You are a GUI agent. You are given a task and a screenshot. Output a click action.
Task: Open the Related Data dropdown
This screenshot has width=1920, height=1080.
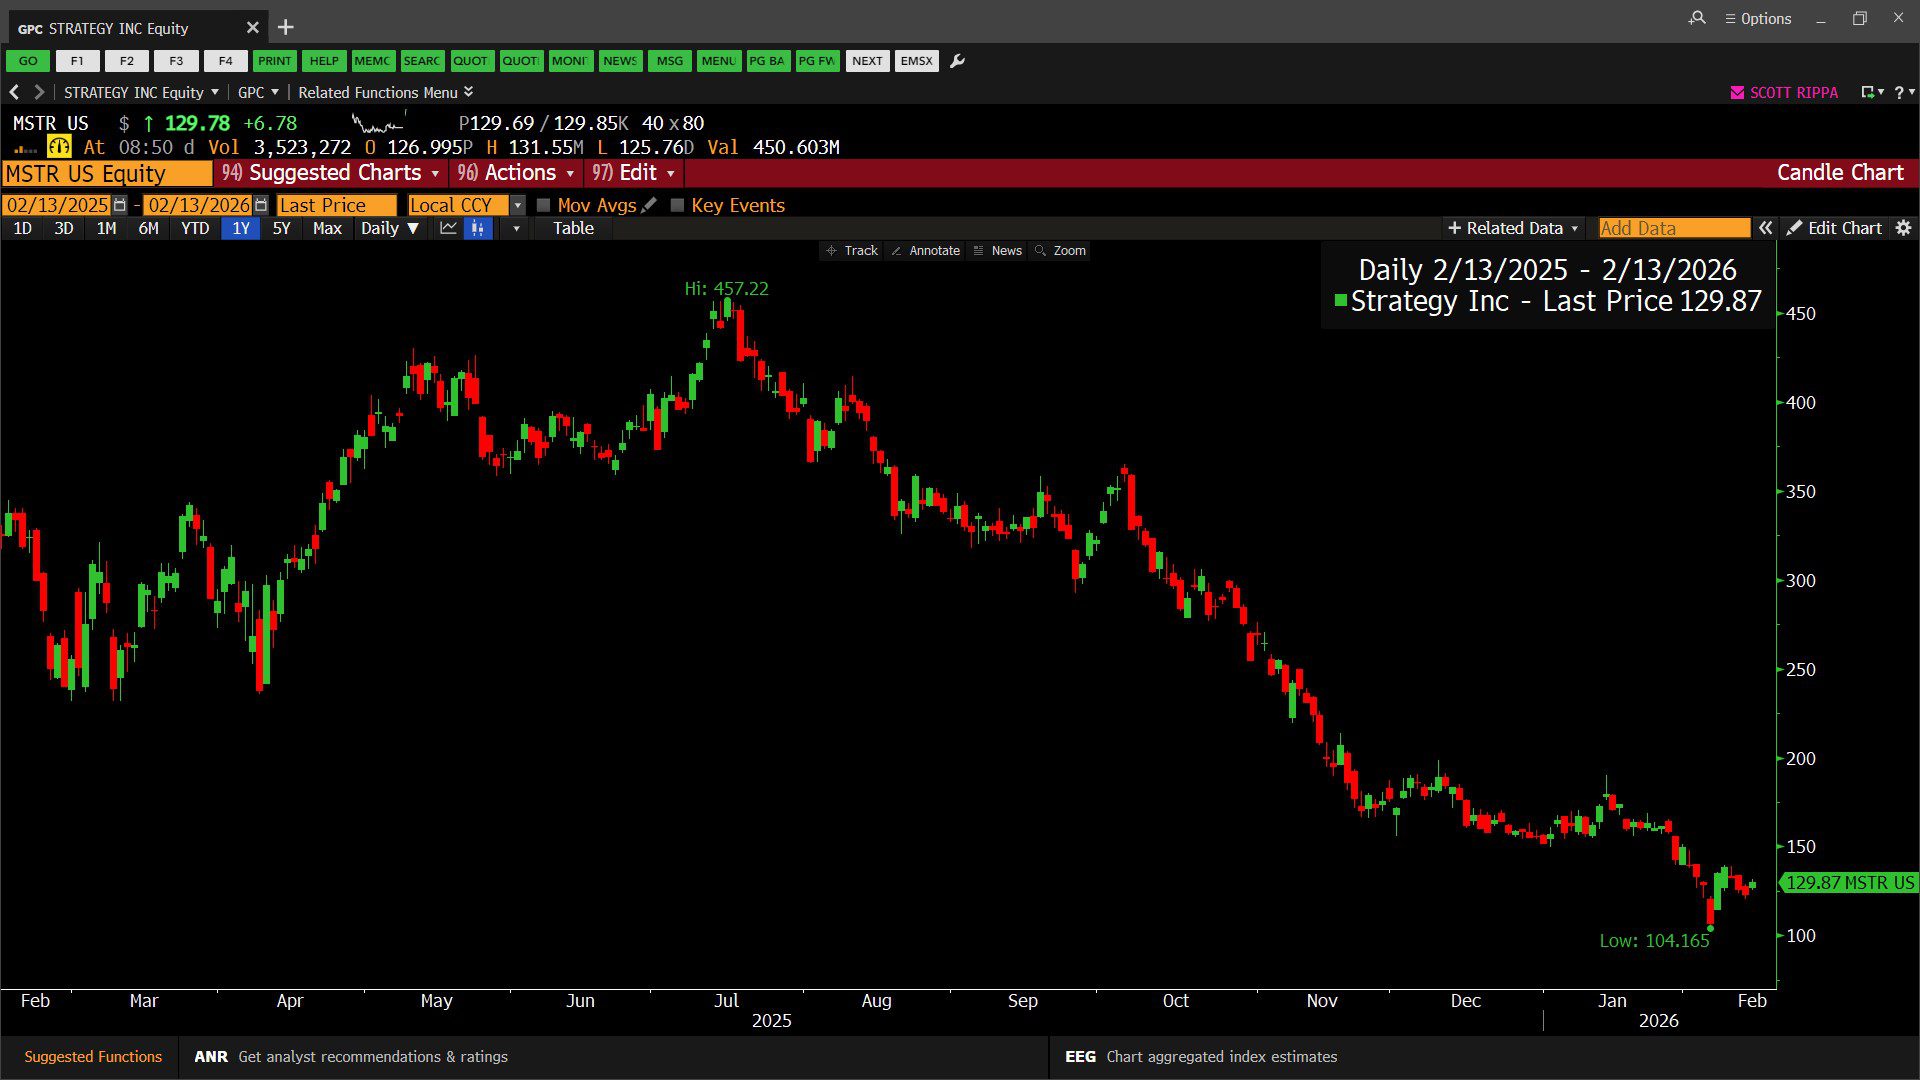coord(1513,228)
